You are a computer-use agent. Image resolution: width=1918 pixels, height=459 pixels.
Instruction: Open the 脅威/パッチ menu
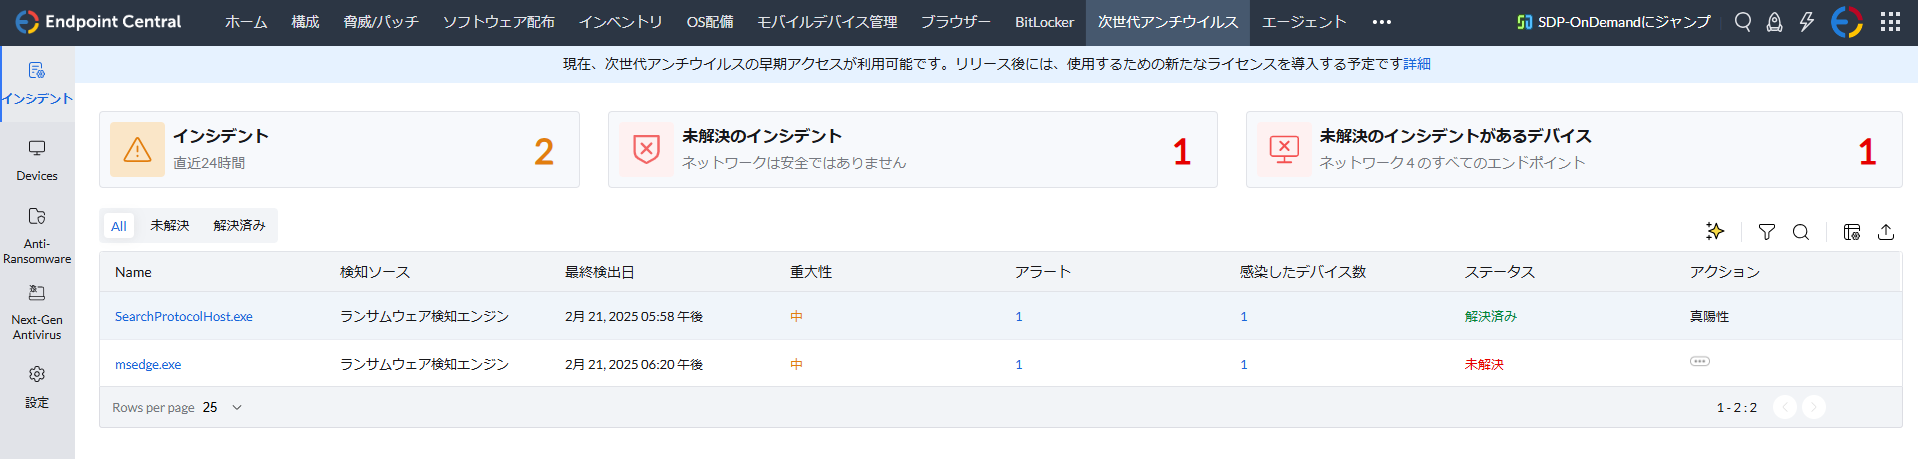tap(381, 22)
